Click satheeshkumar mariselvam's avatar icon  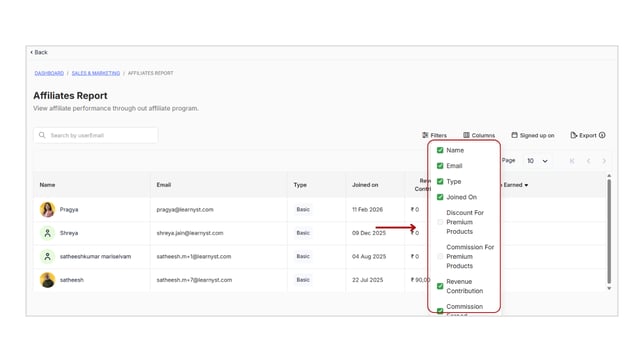(47, 256)
